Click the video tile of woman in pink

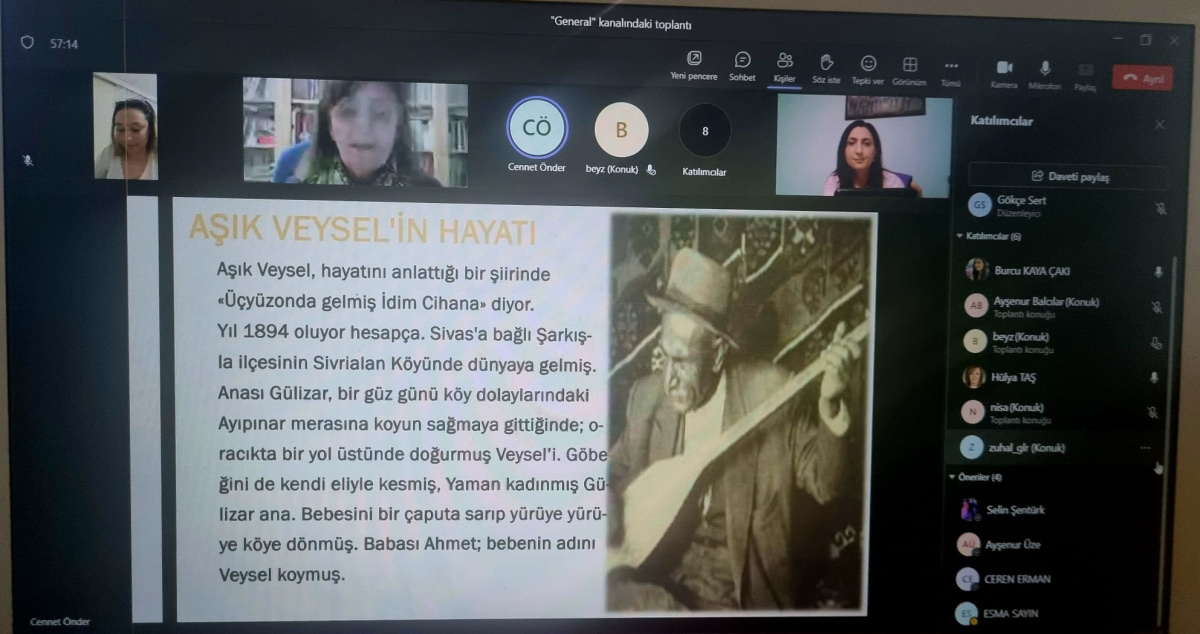[x=864, y=145]
